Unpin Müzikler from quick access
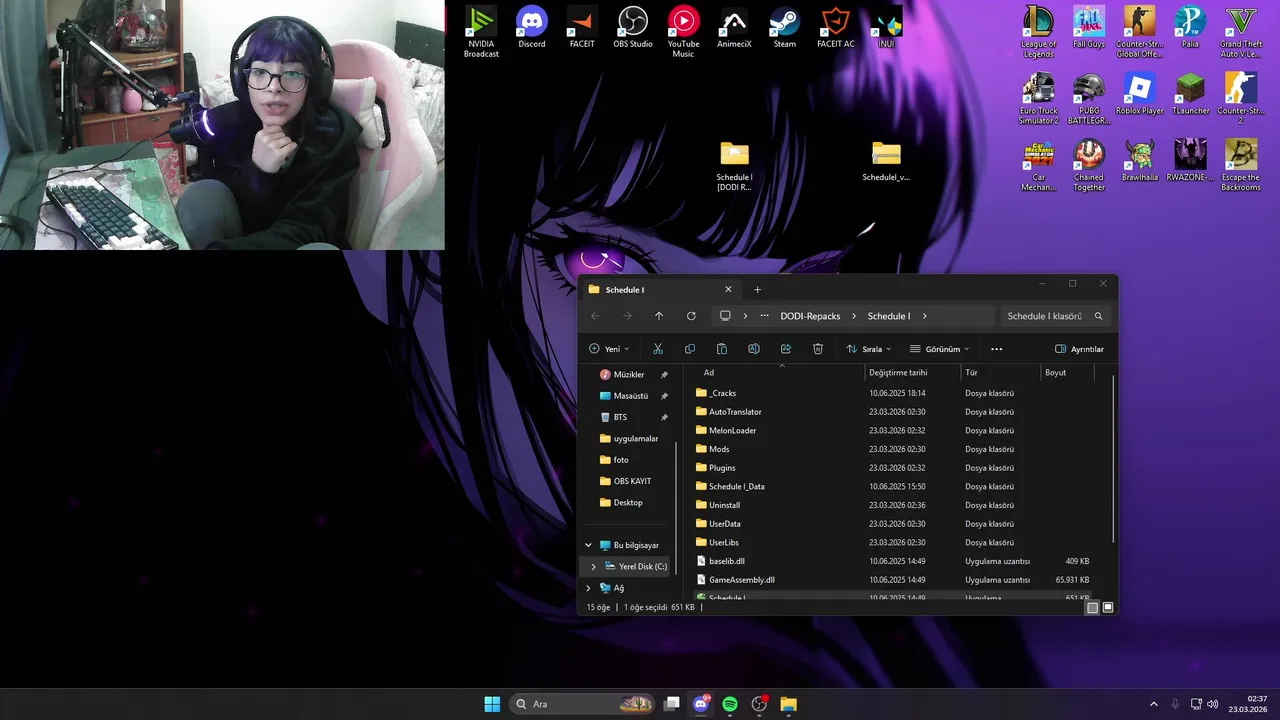The image size is (1280, 720). point(664,374)
